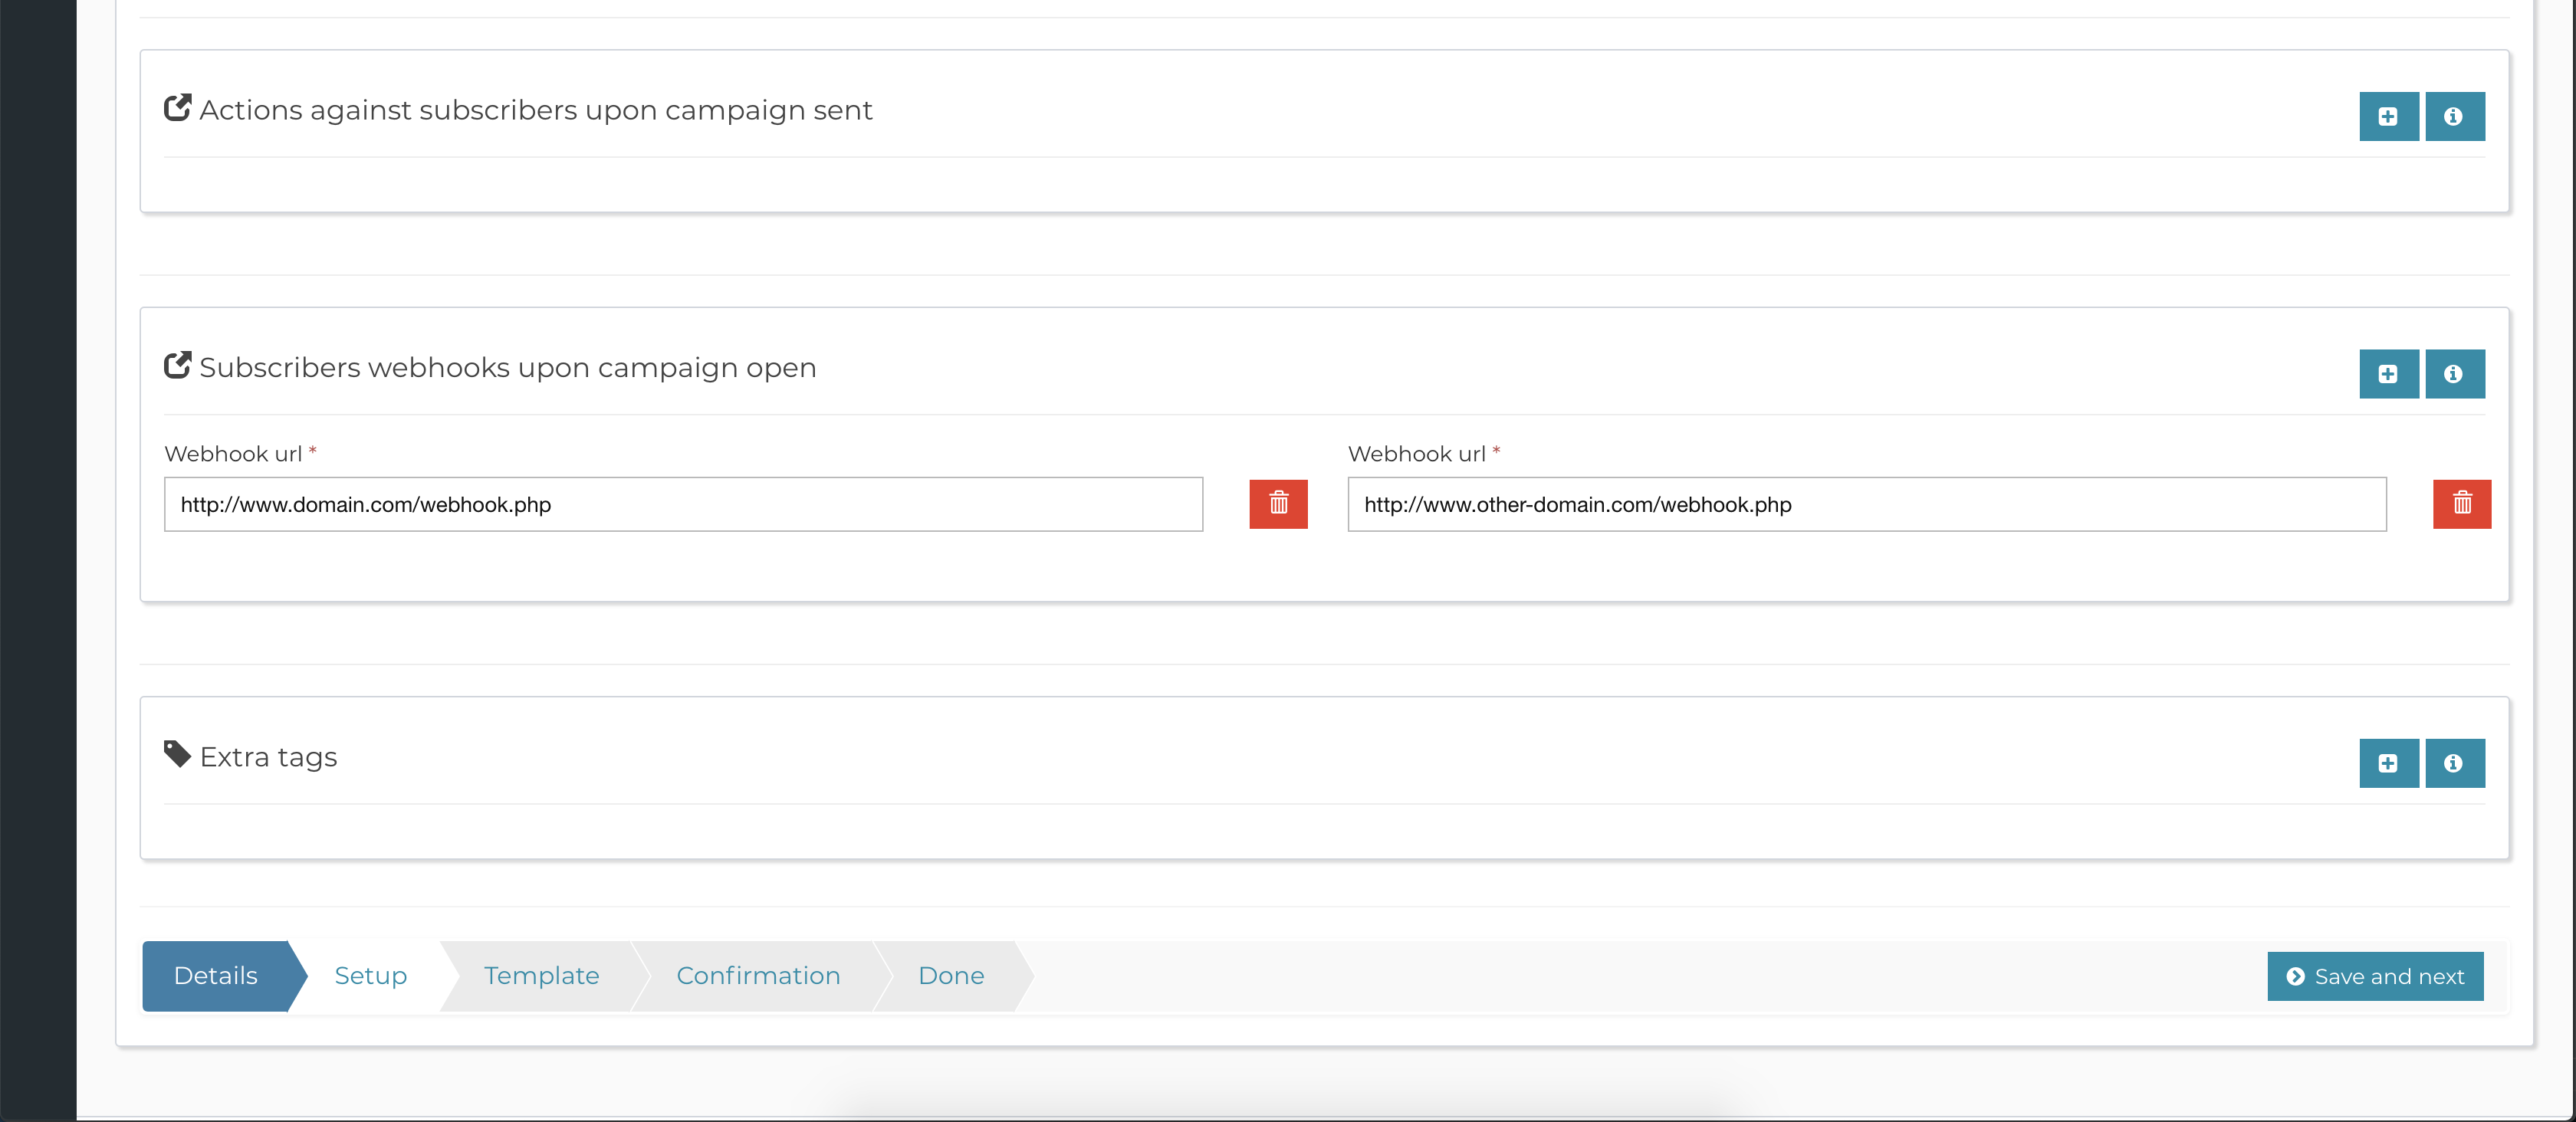Show info for actions upon campaign sent
Screen dimensions: 2576x1122
2454,117
